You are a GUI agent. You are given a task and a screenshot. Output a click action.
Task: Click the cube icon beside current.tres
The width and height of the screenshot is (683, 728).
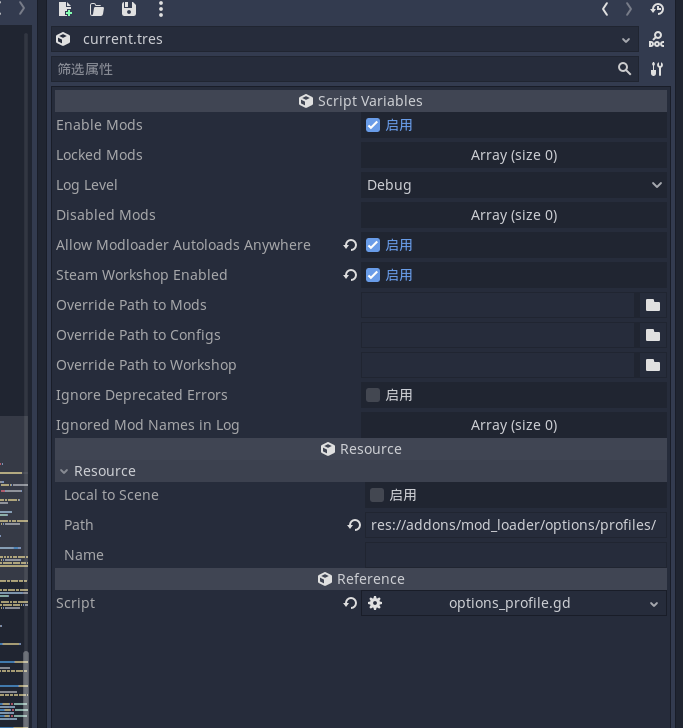point(63,39)
